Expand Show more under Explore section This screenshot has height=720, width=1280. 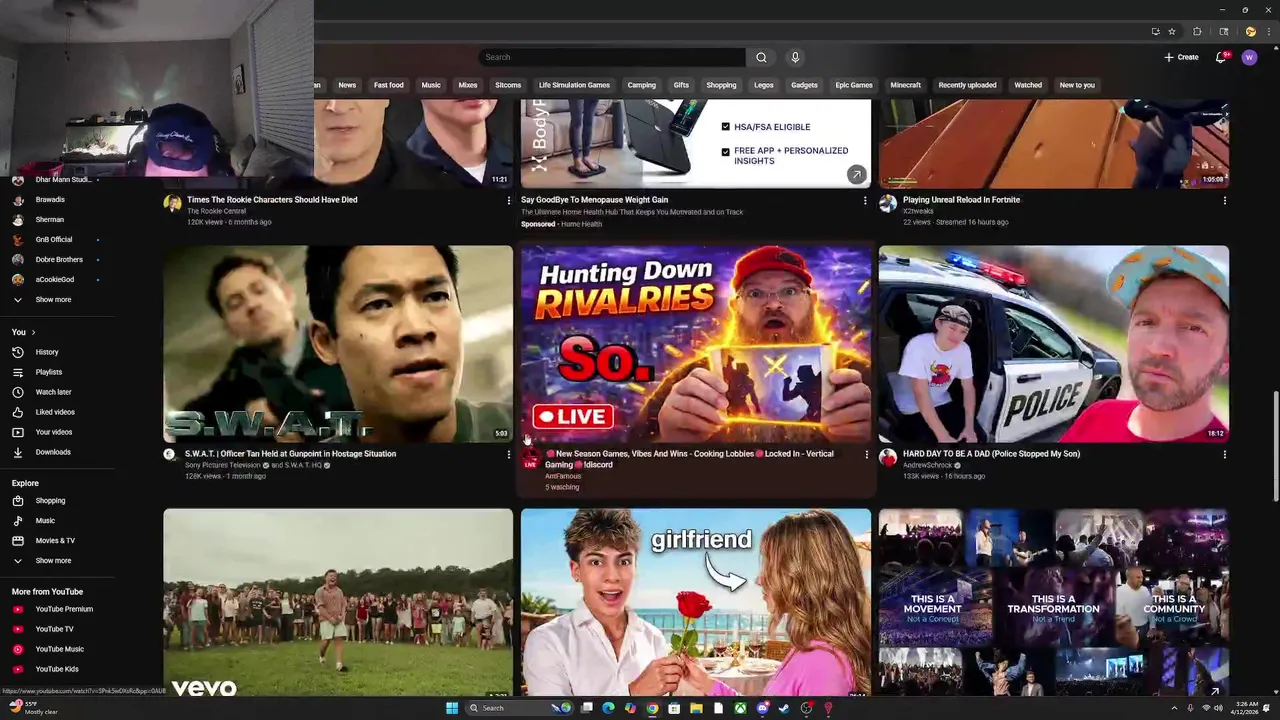coord(53,561)
